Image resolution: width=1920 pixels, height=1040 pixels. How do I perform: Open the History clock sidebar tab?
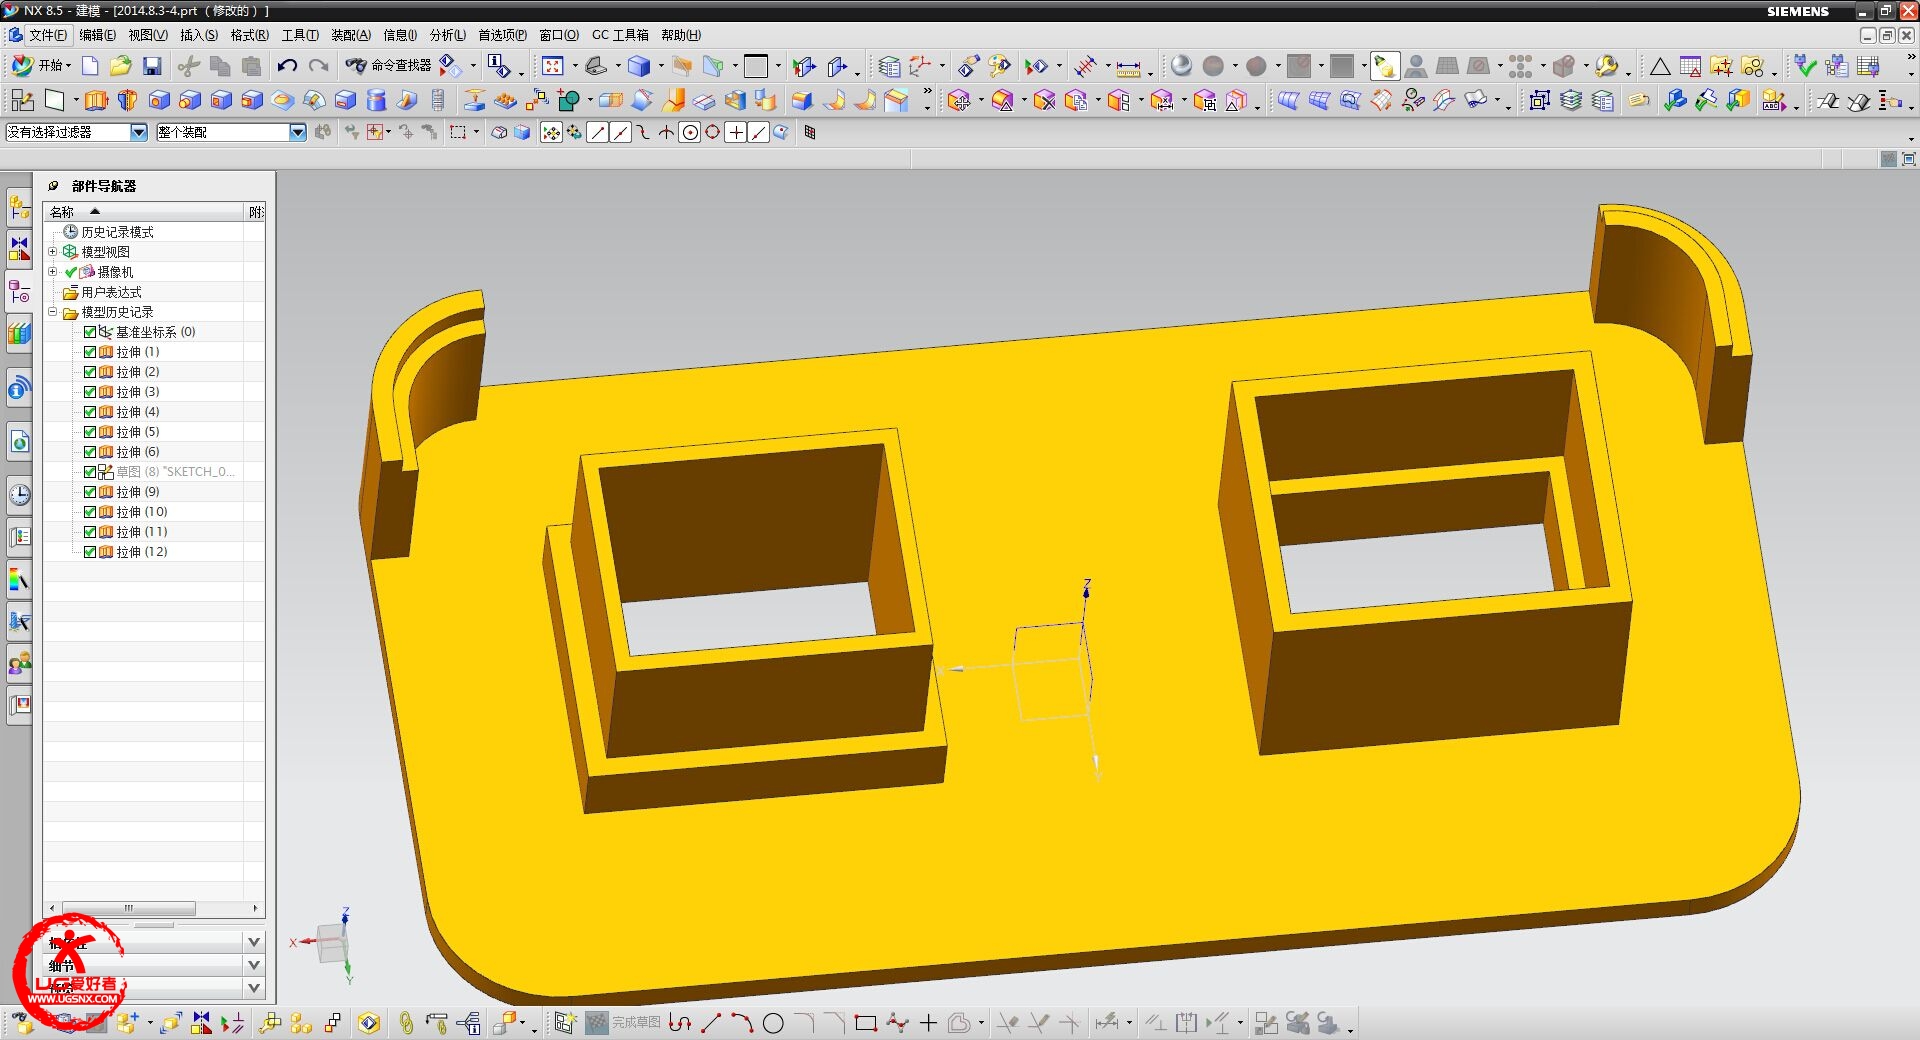point(19,494)
